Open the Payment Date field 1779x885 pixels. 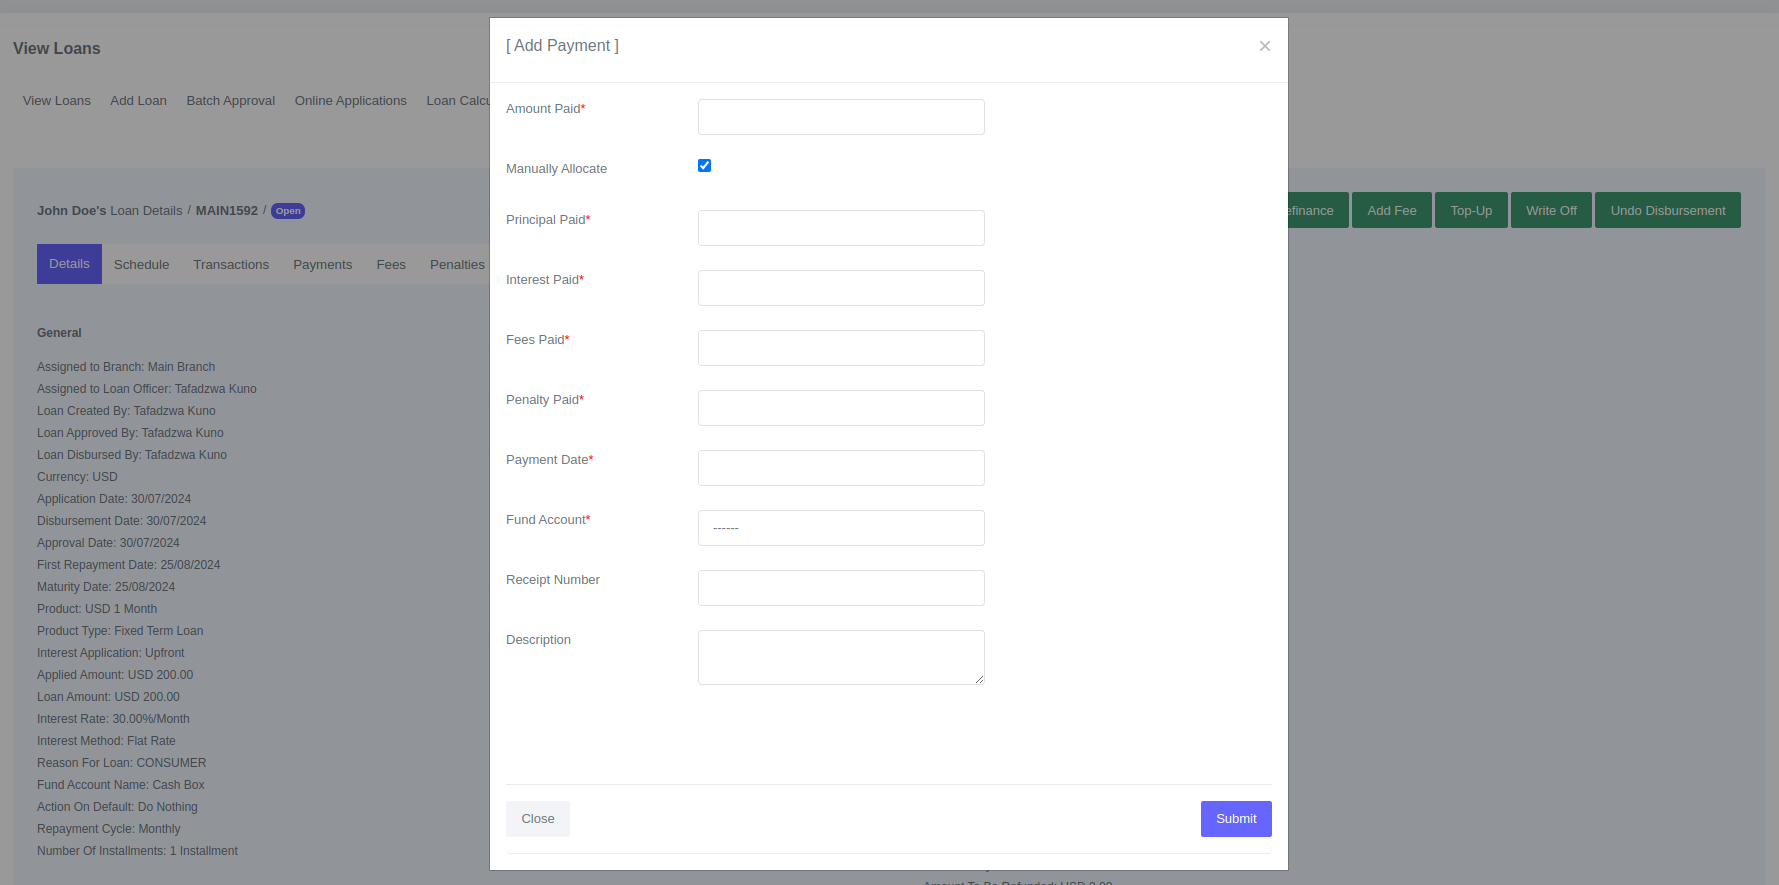pos(840,468)
